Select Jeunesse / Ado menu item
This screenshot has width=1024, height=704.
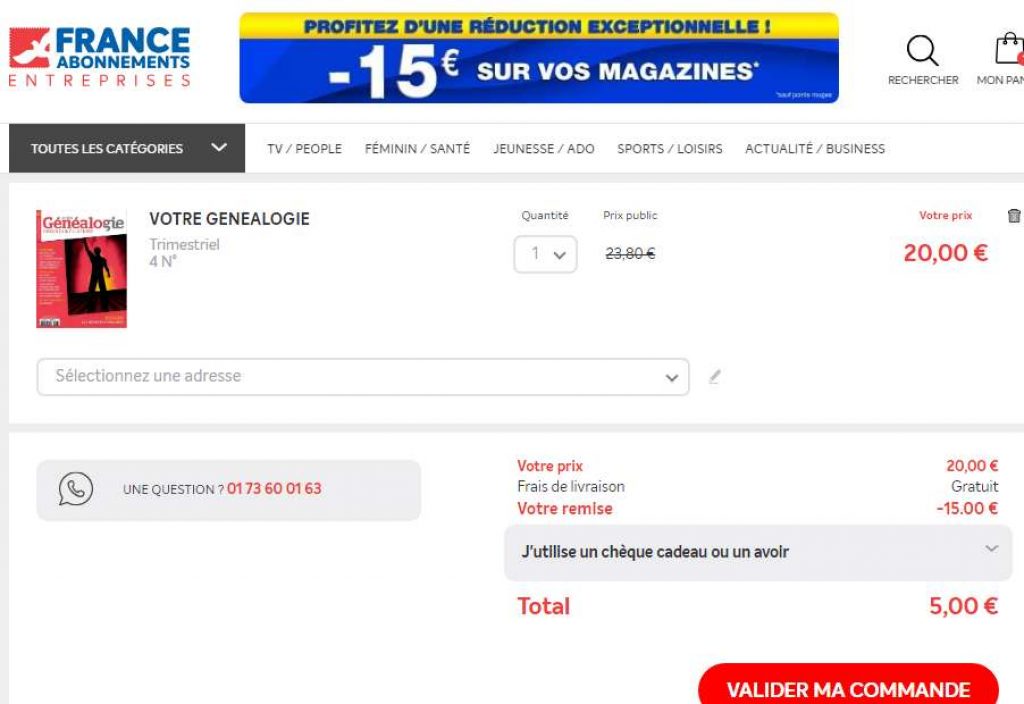tap(543, 149)
